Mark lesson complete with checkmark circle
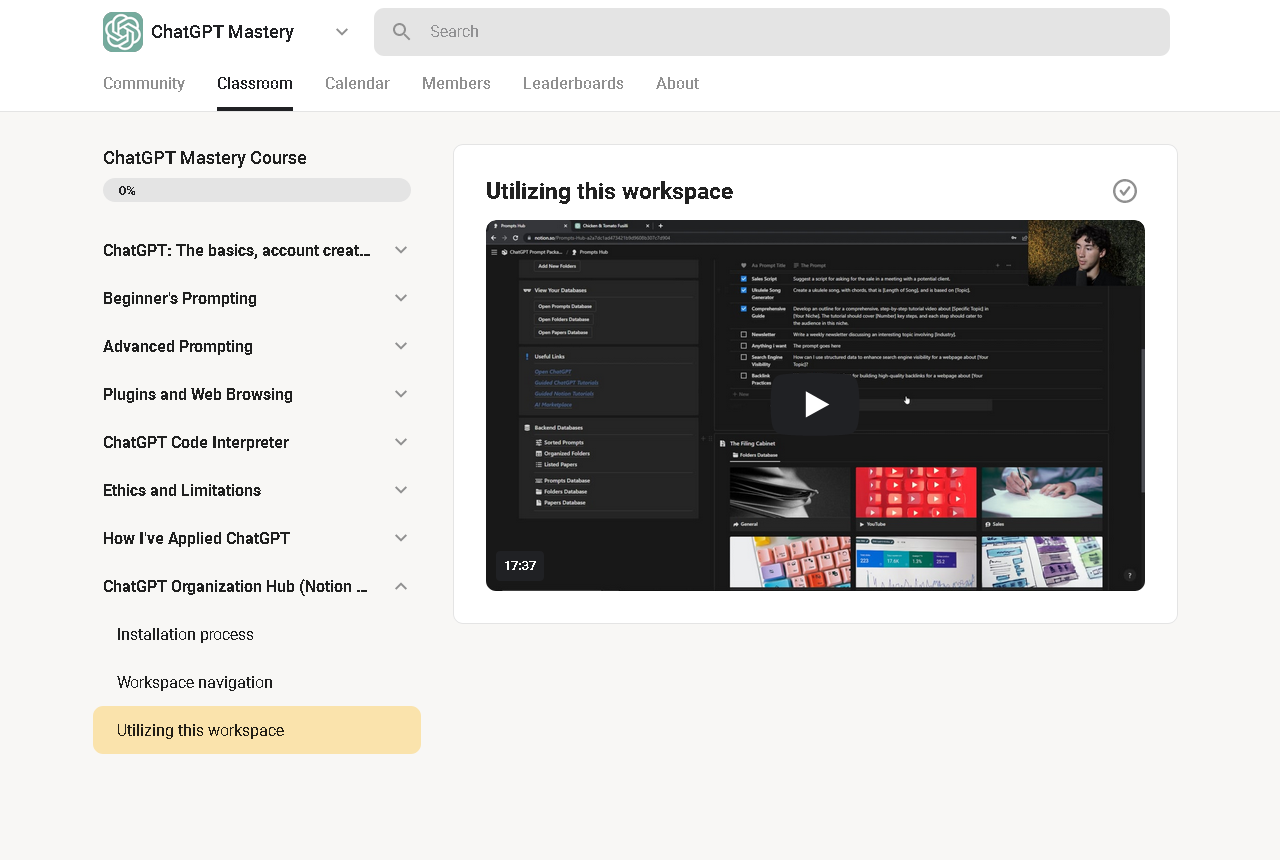Viewport: 1280px width, 860px height. (x=1125, y=191)
